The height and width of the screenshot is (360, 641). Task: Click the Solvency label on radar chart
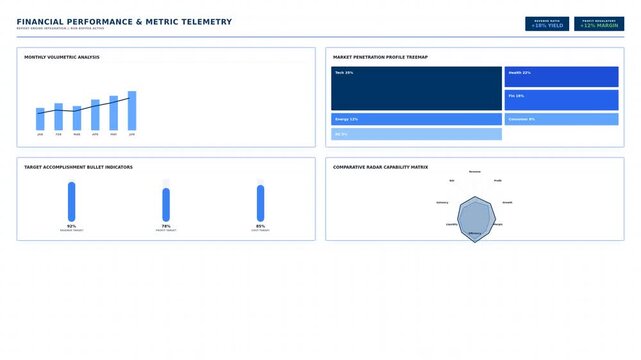coord(442,202)
